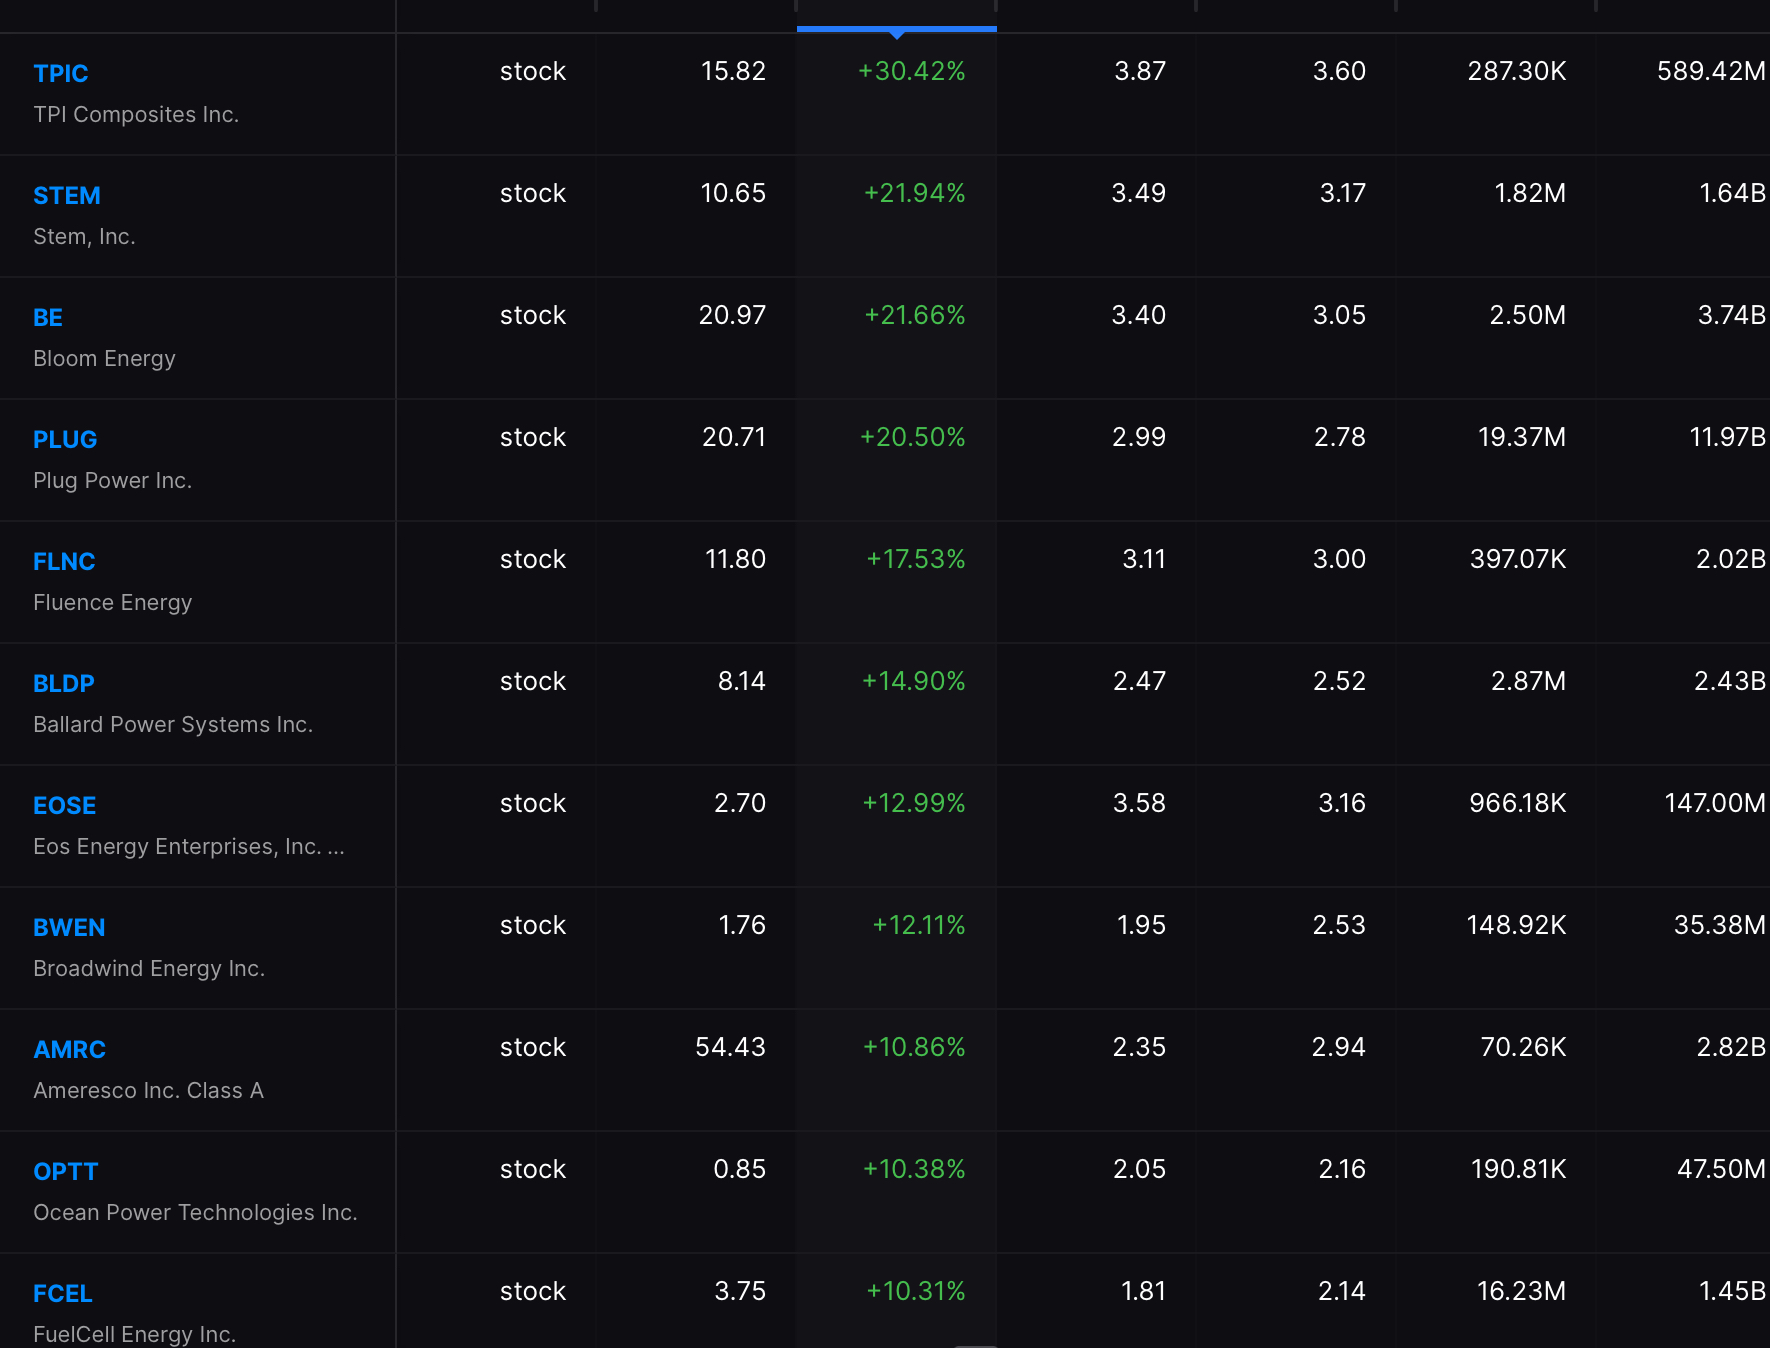Click AMRC price 54.43
Image resolution: width=1770 pixels, height=1348 pixels.
(x=730, y=1047)
